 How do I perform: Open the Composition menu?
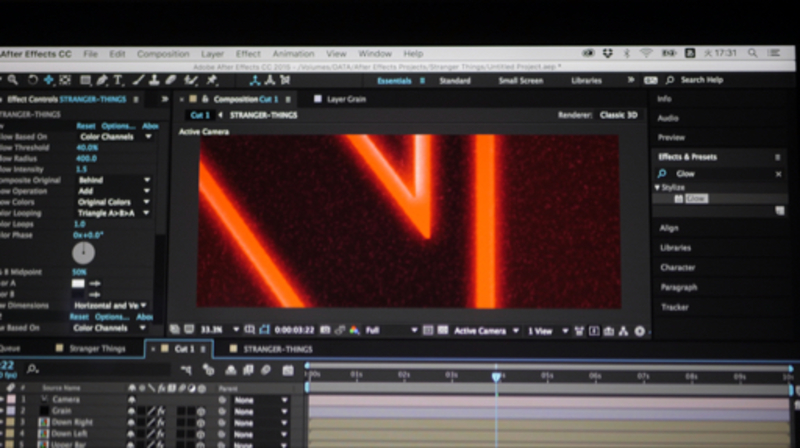point(163,54)
